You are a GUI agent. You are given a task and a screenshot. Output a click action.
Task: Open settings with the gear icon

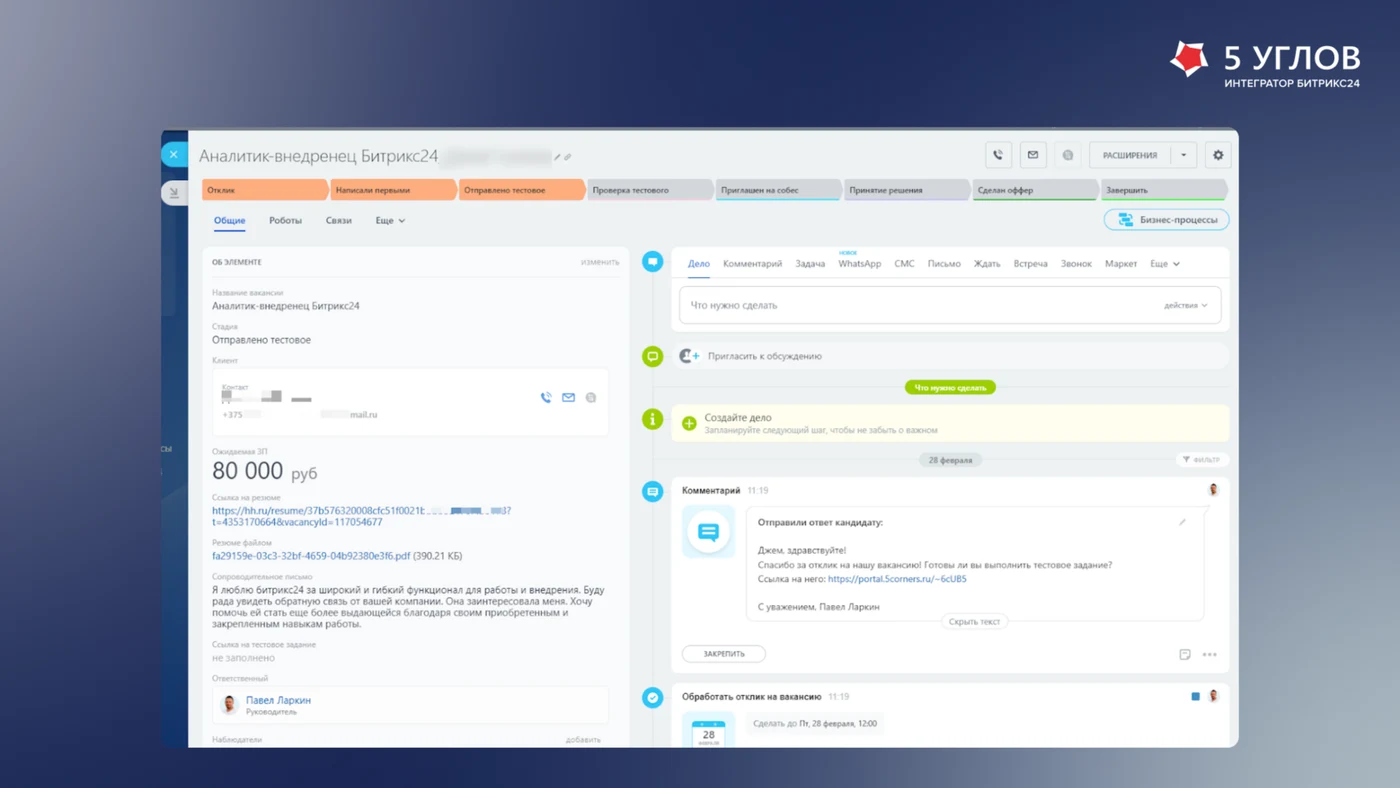click(x=1218, y=155)
